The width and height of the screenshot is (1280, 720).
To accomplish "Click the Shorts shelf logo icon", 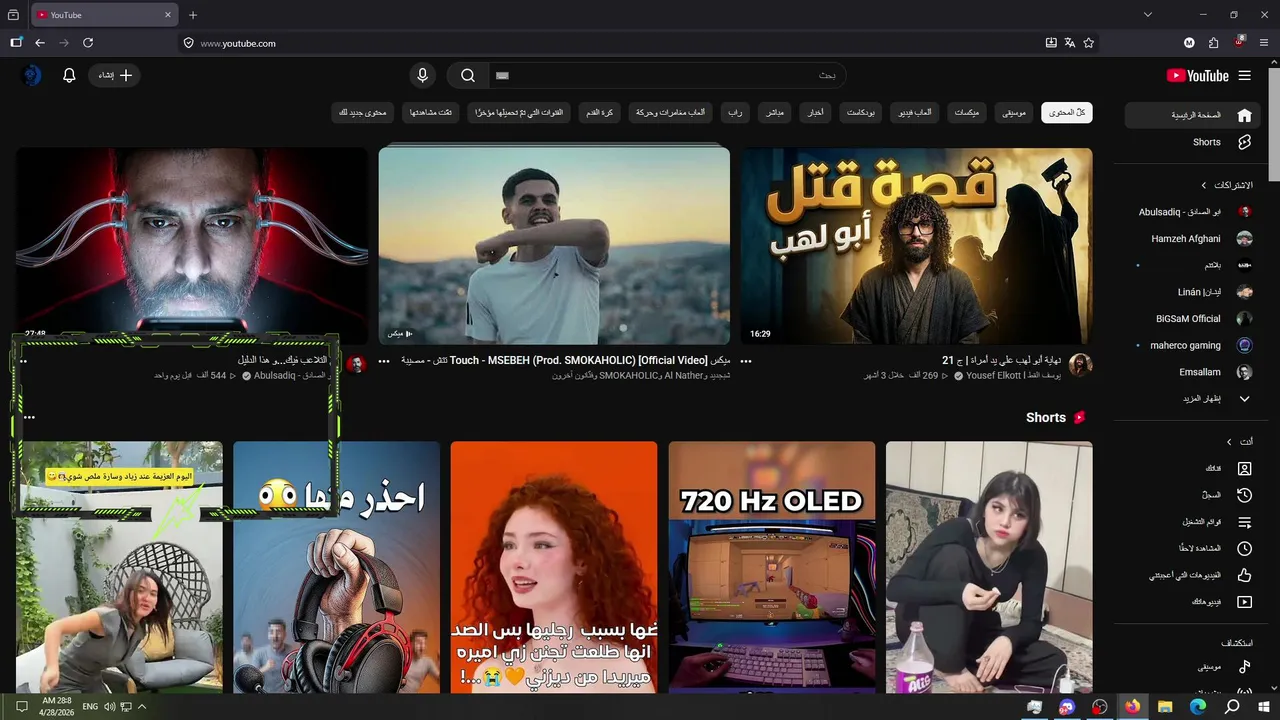I will coord(1080,418).
